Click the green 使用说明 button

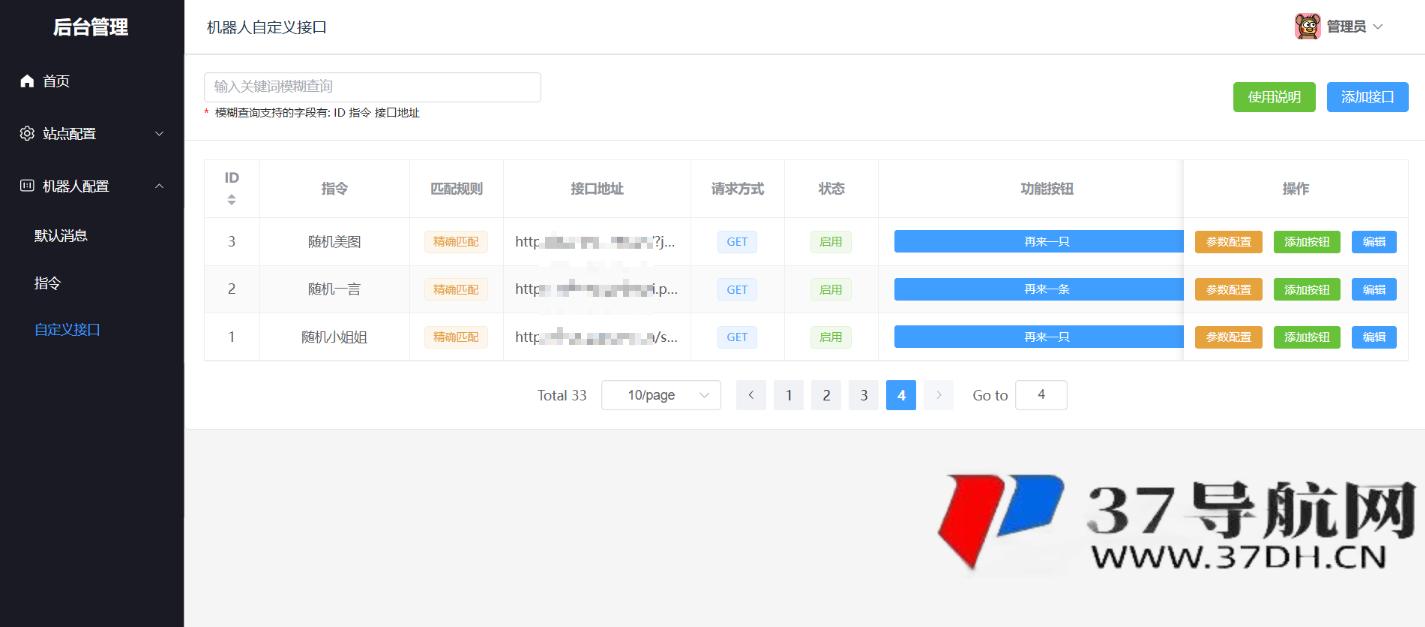(x=1274, y=97)
